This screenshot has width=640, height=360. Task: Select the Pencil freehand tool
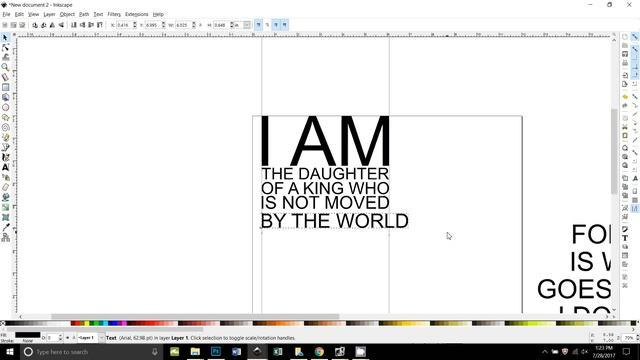click(5, 138)
